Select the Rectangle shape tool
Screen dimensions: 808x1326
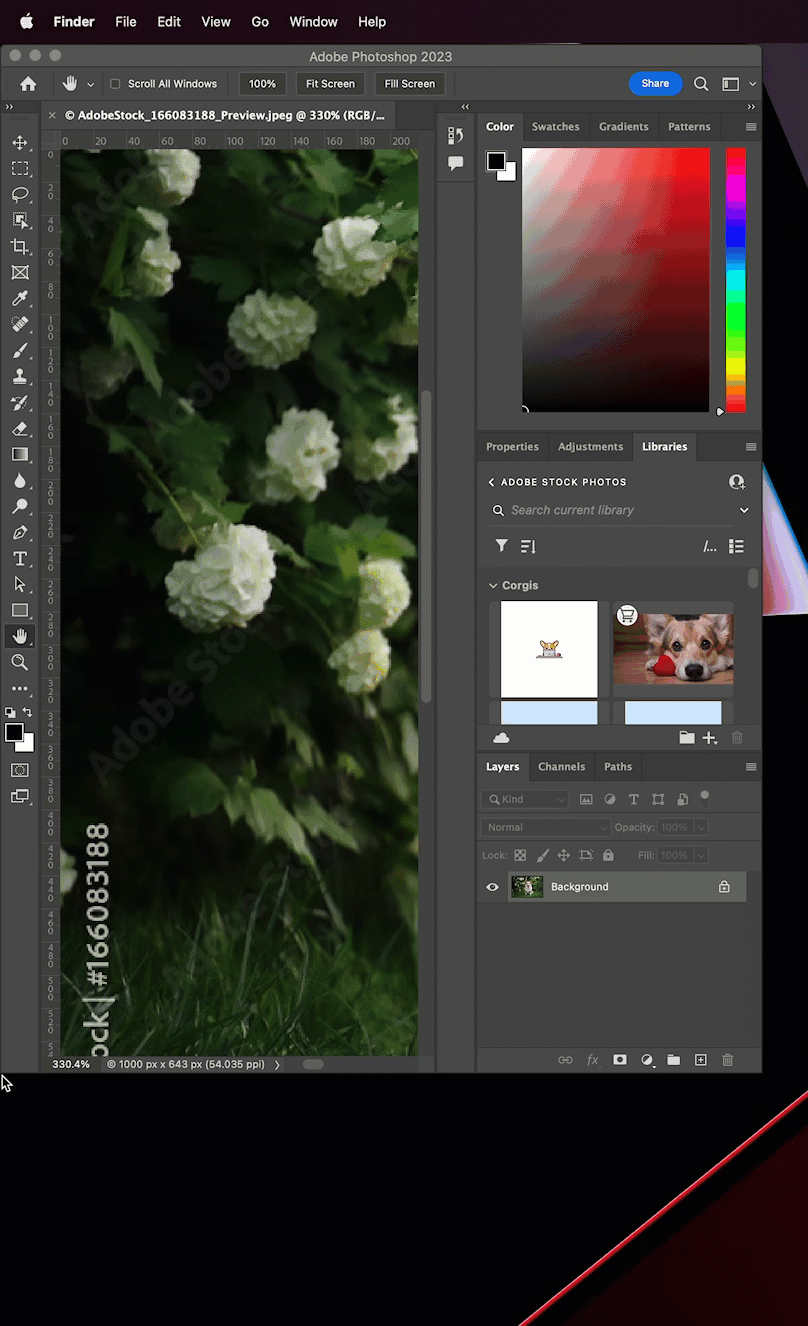pyautogui.click(x=20, y=611)
